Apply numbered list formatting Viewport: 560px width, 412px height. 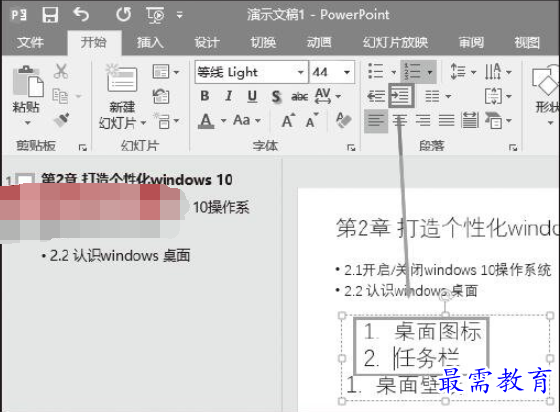pyautogui.click(x=412, y=71)
